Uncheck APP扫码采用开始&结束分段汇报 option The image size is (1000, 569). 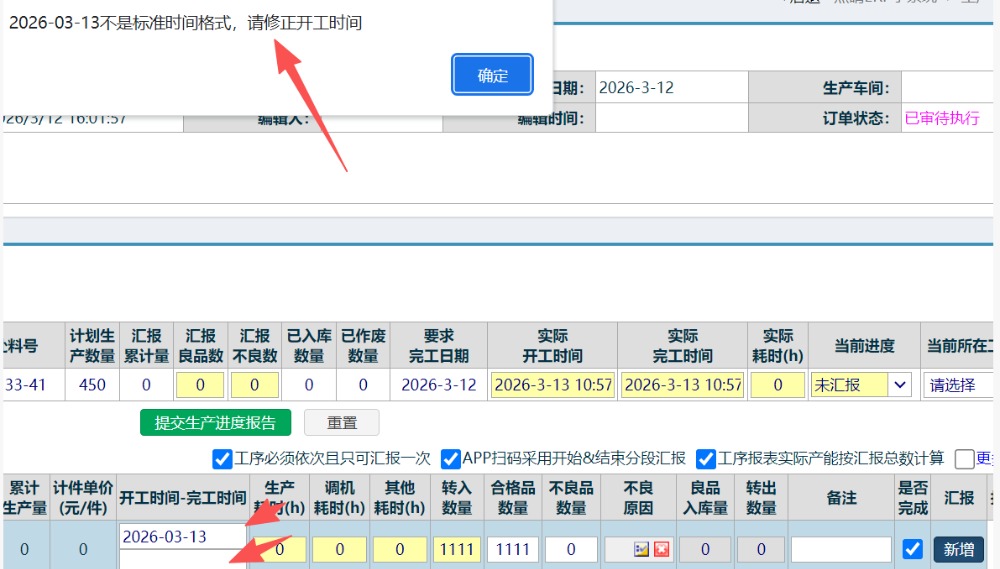coord(451,459)
